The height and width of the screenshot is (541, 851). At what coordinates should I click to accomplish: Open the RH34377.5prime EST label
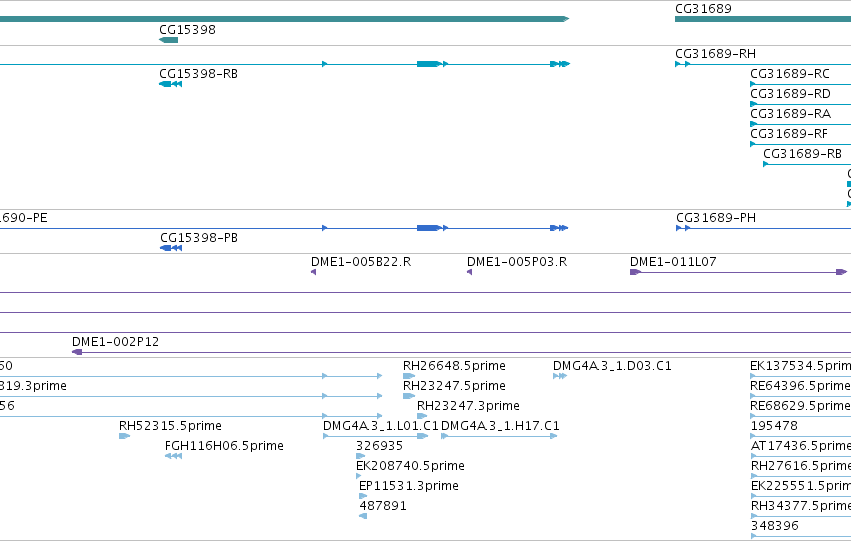pos(801,506)
